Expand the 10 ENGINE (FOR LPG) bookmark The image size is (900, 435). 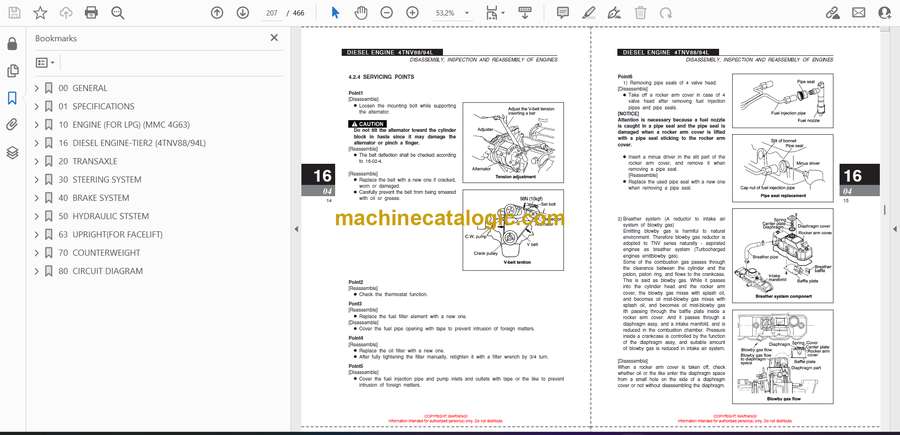[x=37, y=125]
